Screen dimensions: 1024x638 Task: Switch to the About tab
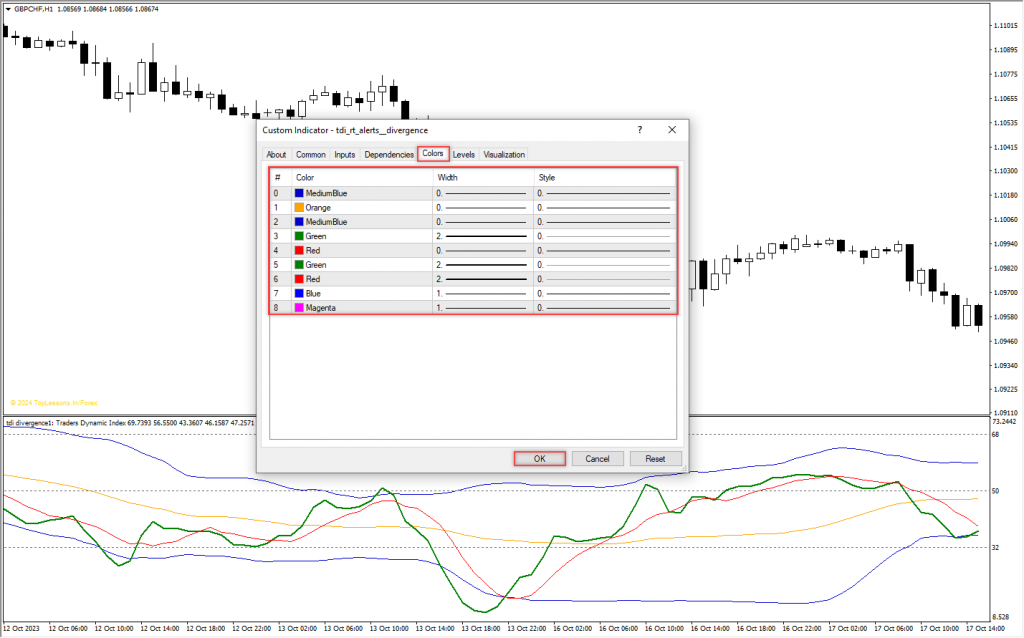[x=276, y=155]
